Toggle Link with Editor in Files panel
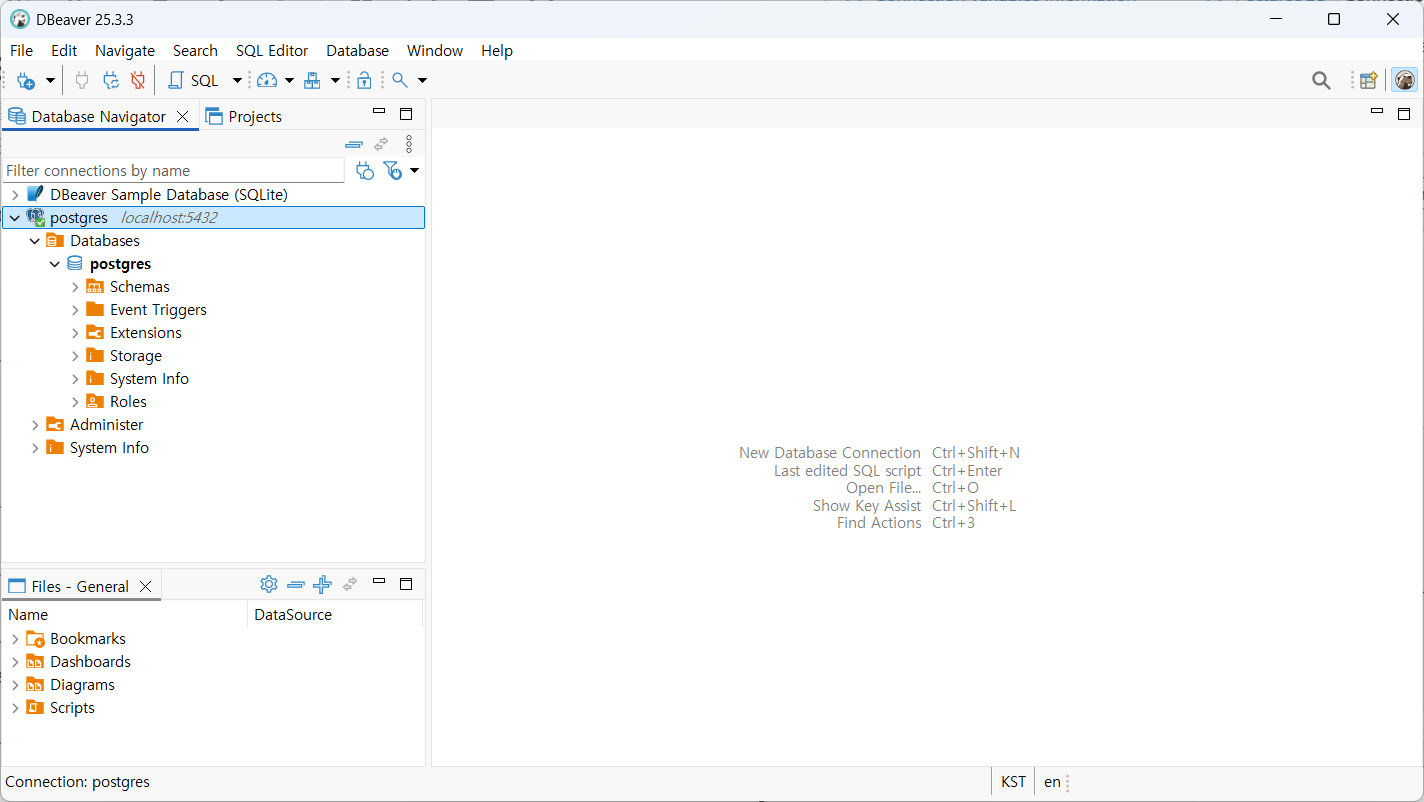The image size is (1424, 802). coord(350,584)
